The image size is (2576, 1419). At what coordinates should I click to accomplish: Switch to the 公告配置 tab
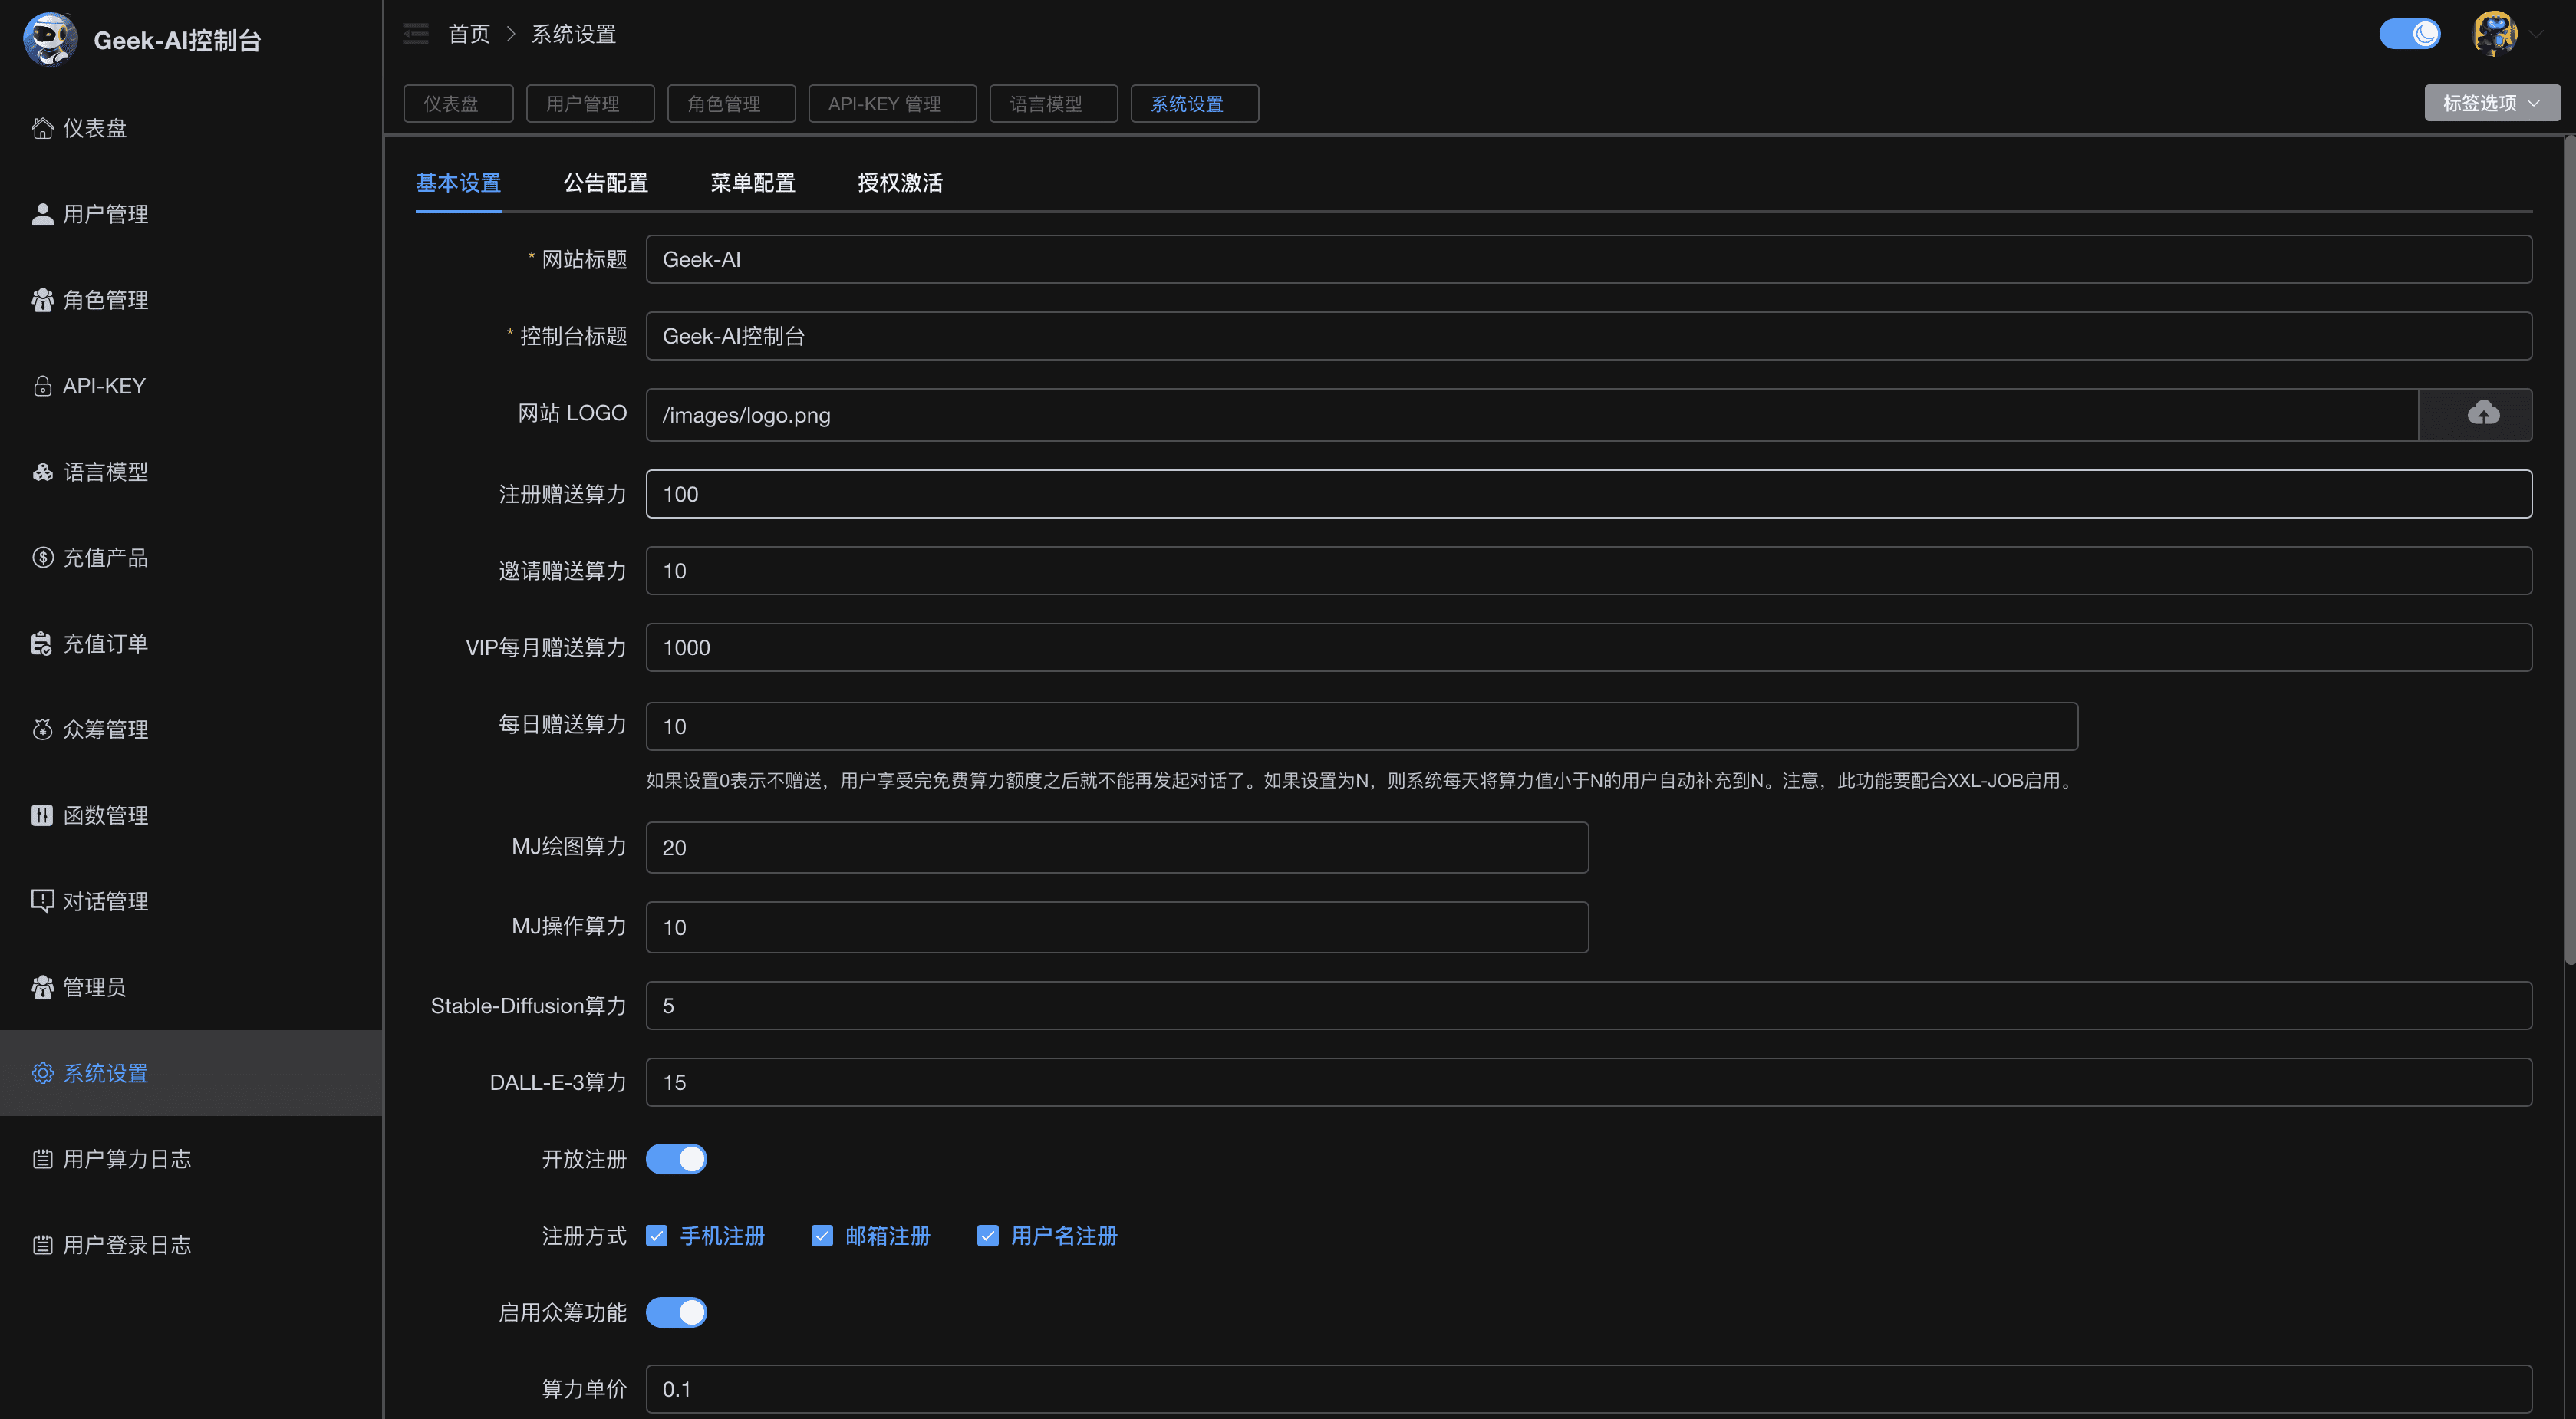tap(605, 183)
